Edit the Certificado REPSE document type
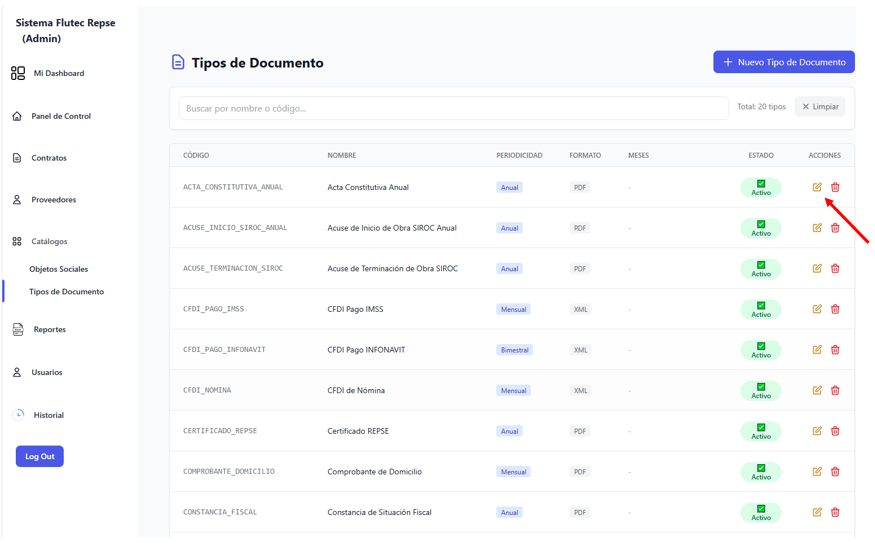This screenshot has height=550, width=875. pos(817,431)
